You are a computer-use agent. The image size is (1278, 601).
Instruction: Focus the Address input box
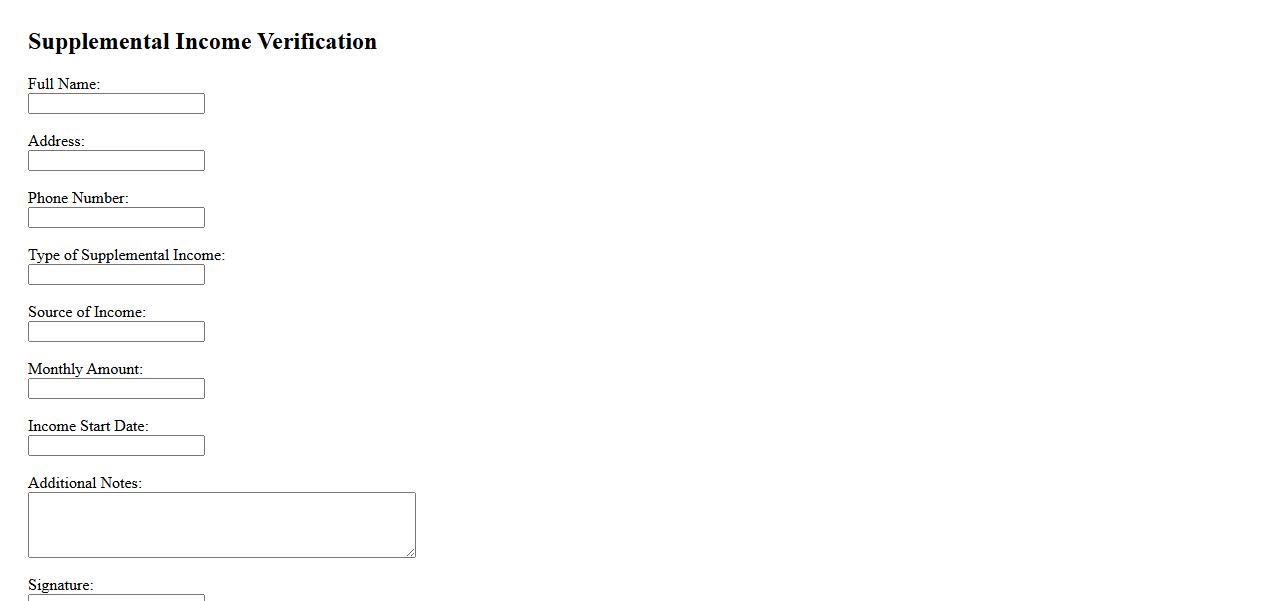[x=116, y=161]
